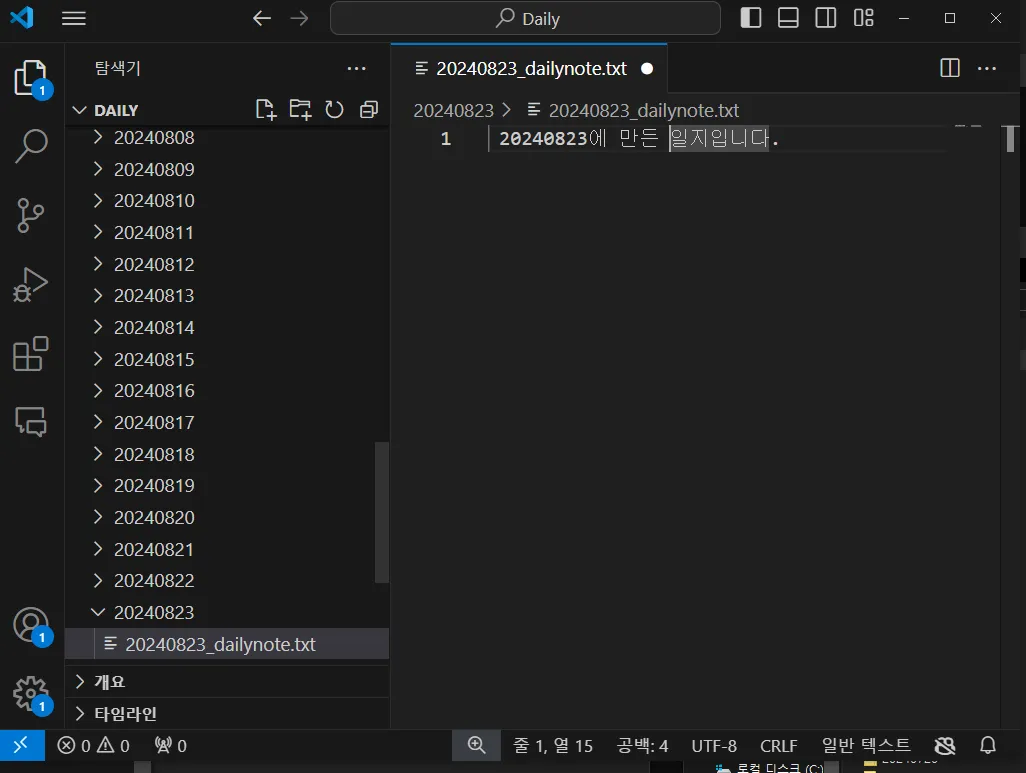Screen dimensions: 1026x773
Task: Open the Search view in activity bar
Action: click(x=31, y=146)
